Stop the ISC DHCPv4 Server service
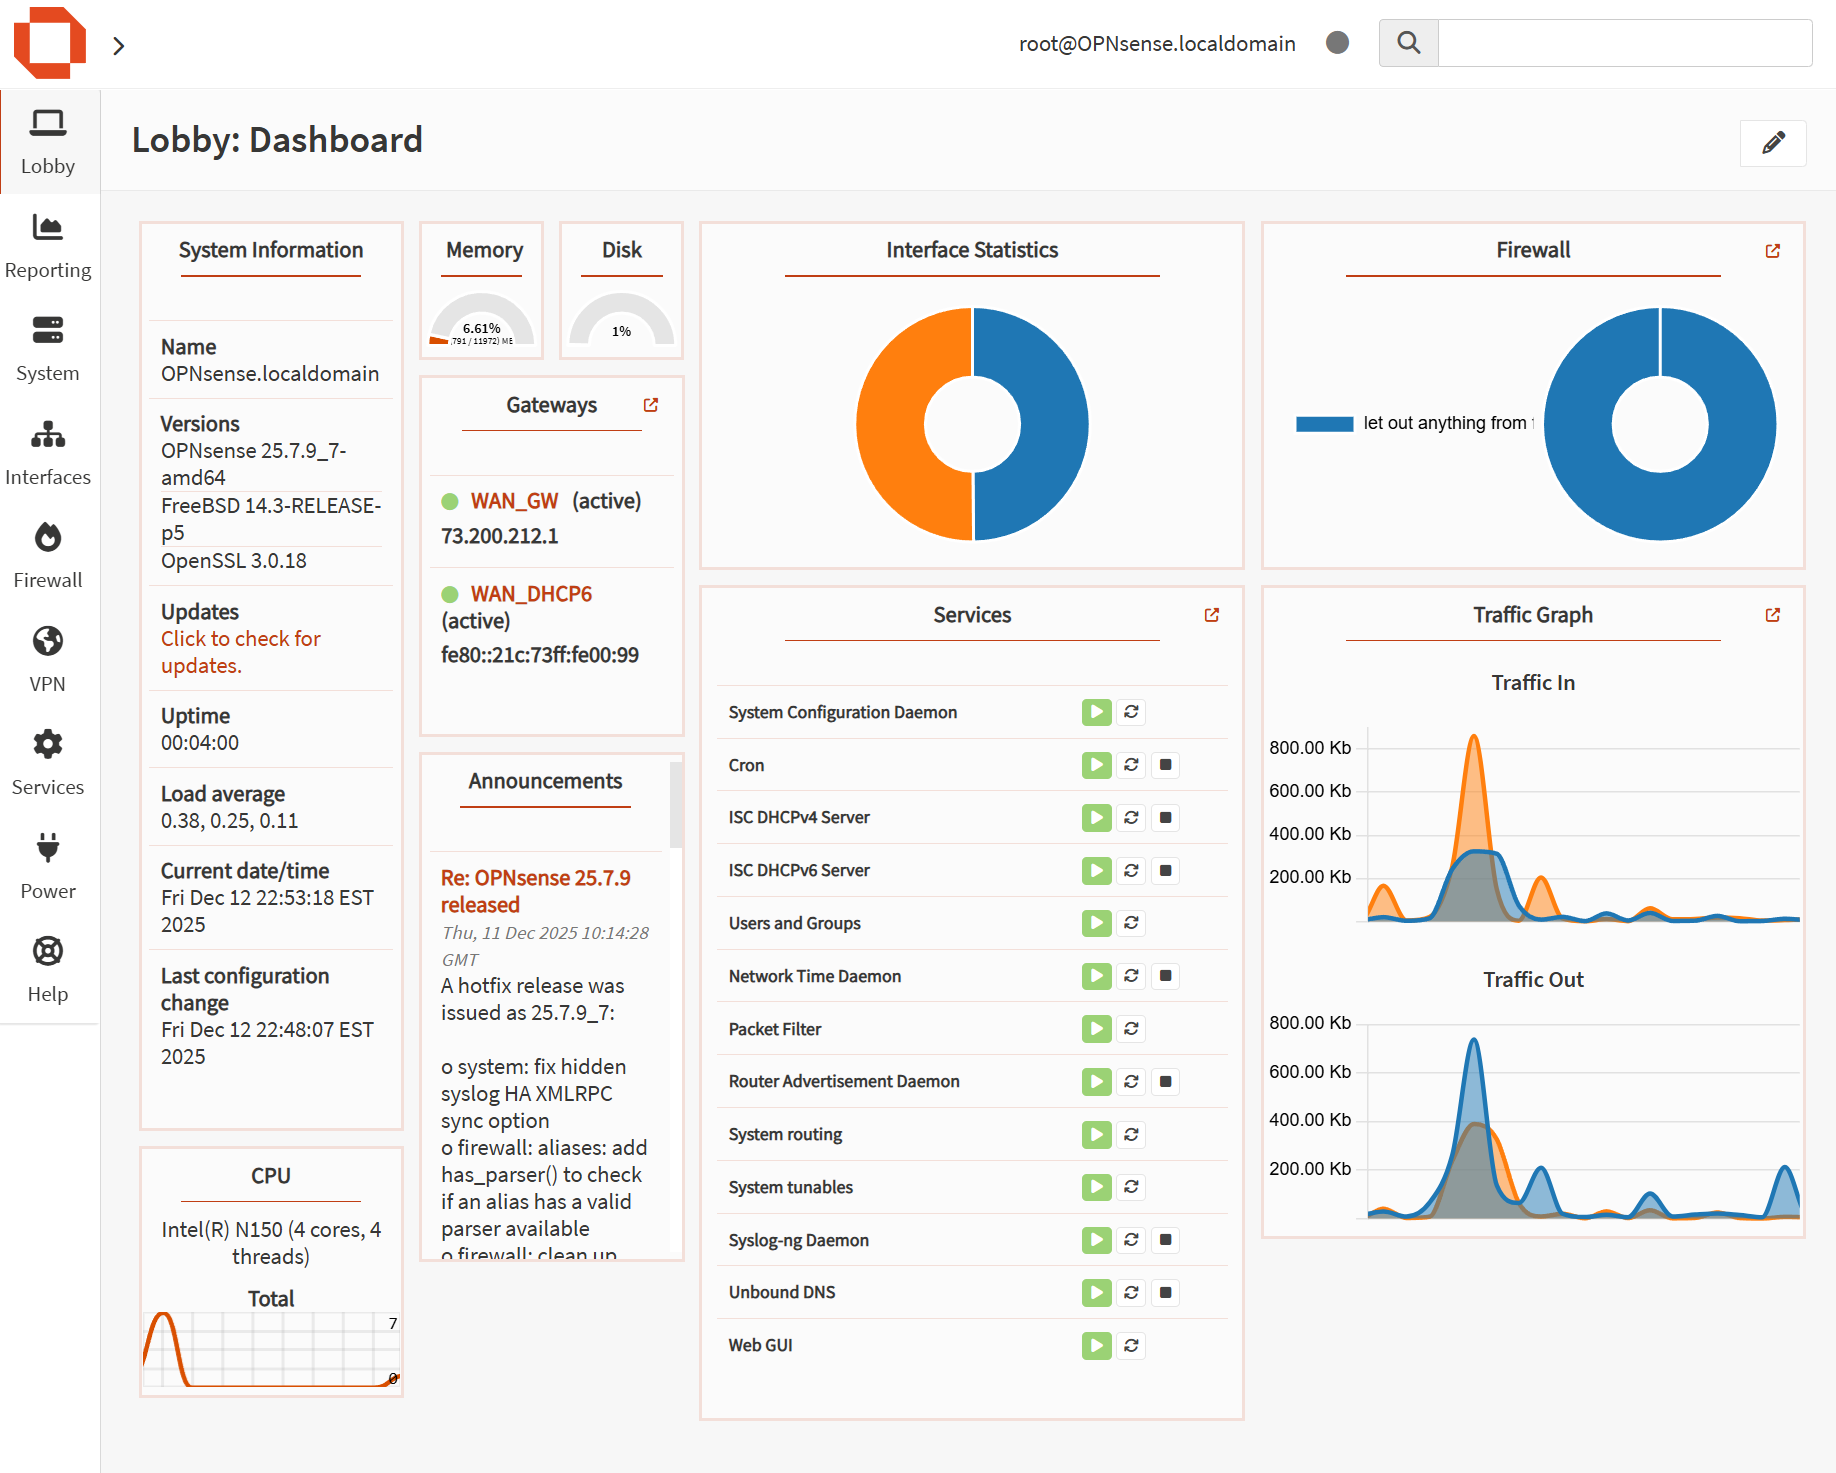 tap(1165, 818)
